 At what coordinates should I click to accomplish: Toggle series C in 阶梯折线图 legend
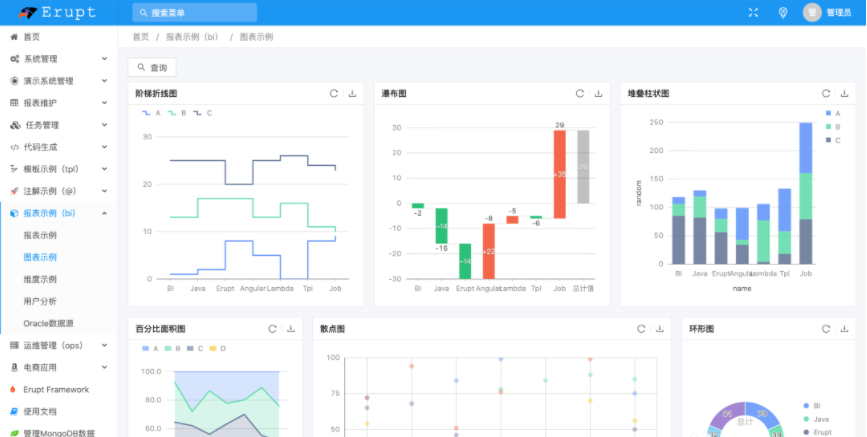(202, 113)
